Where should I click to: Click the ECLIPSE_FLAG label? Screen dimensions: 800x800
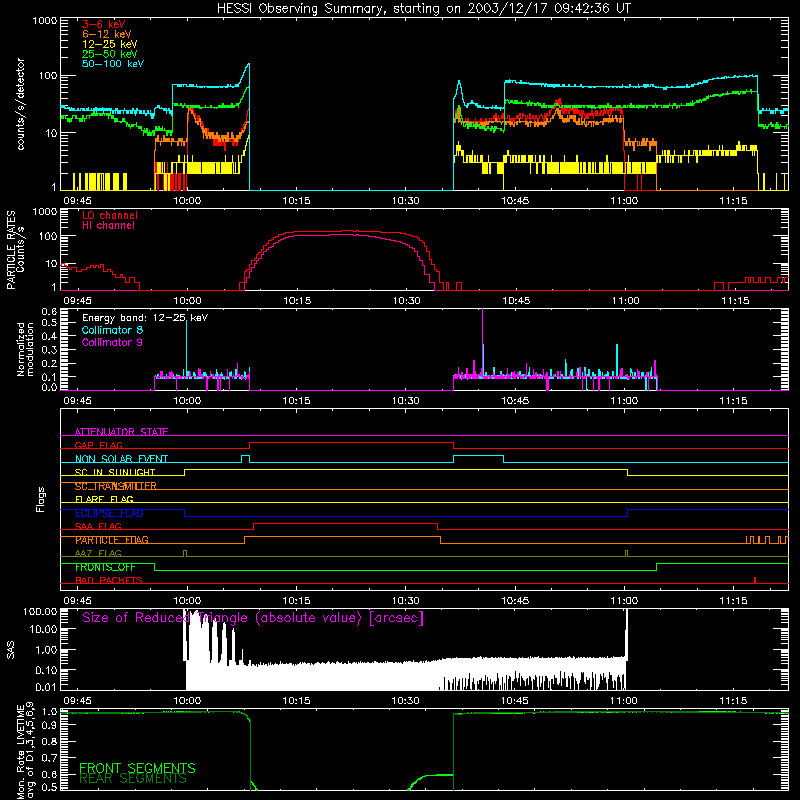tap(109, 513)
